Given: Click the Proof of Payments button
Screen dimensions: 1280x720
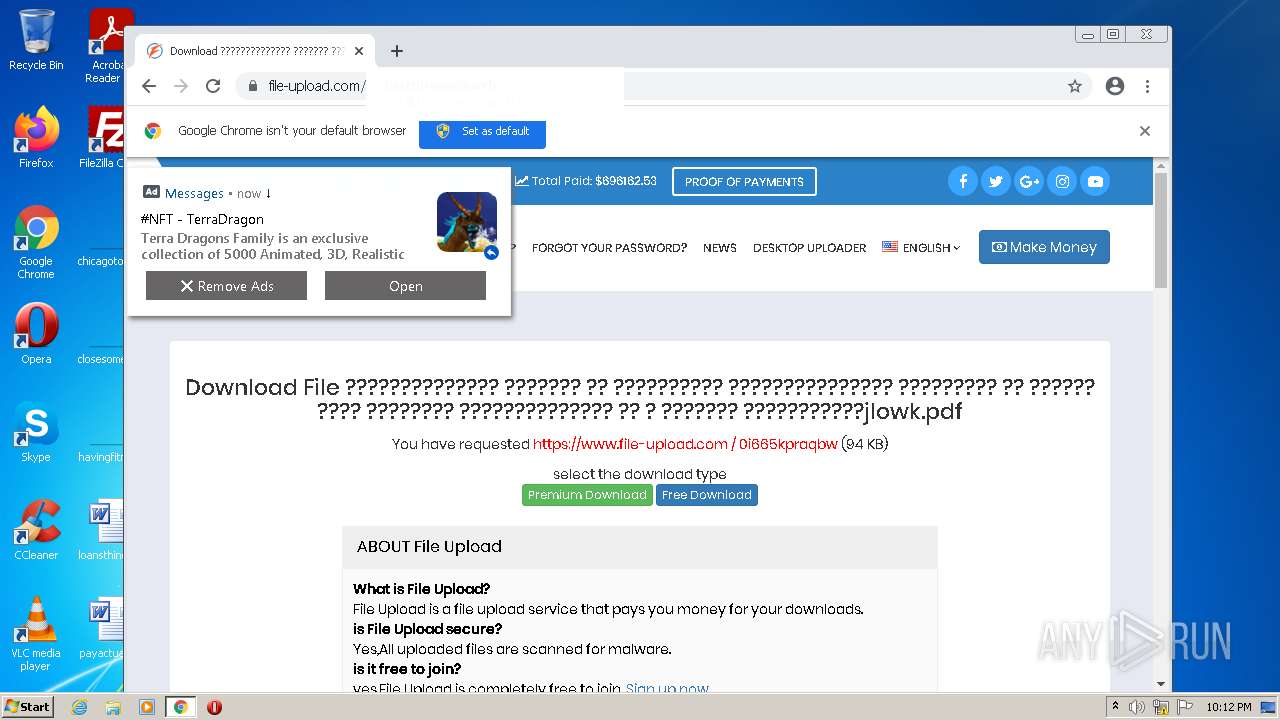Looking at the screenshot, I should point(744,182).
